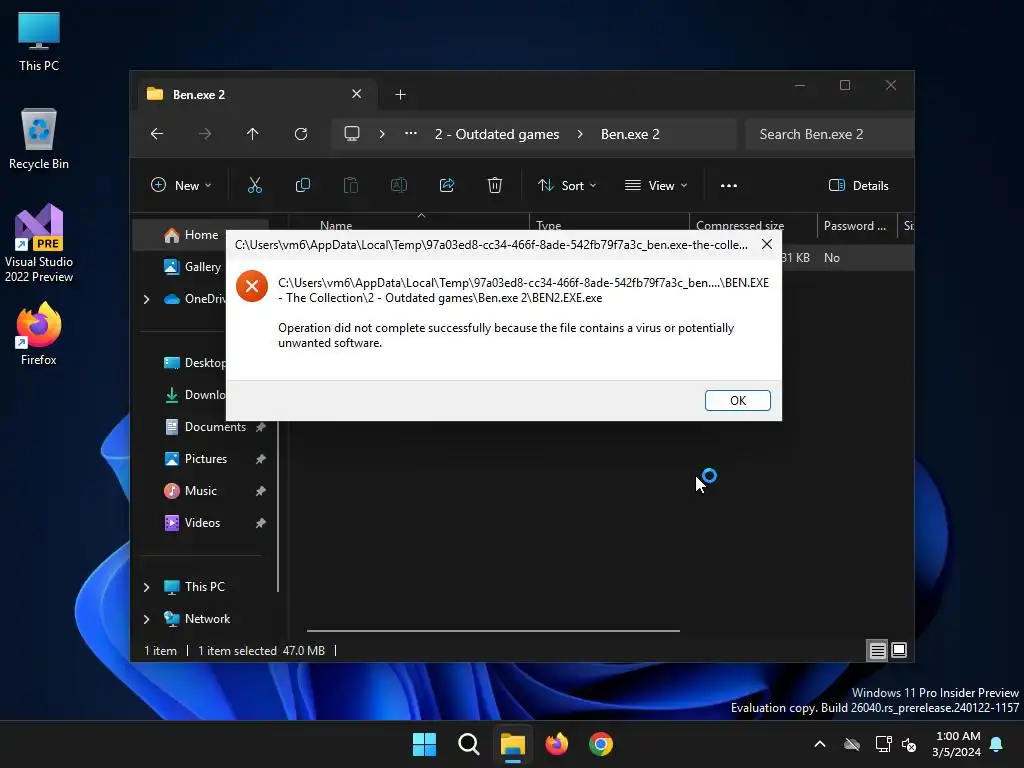Go up one folder level

pos(253,134)
